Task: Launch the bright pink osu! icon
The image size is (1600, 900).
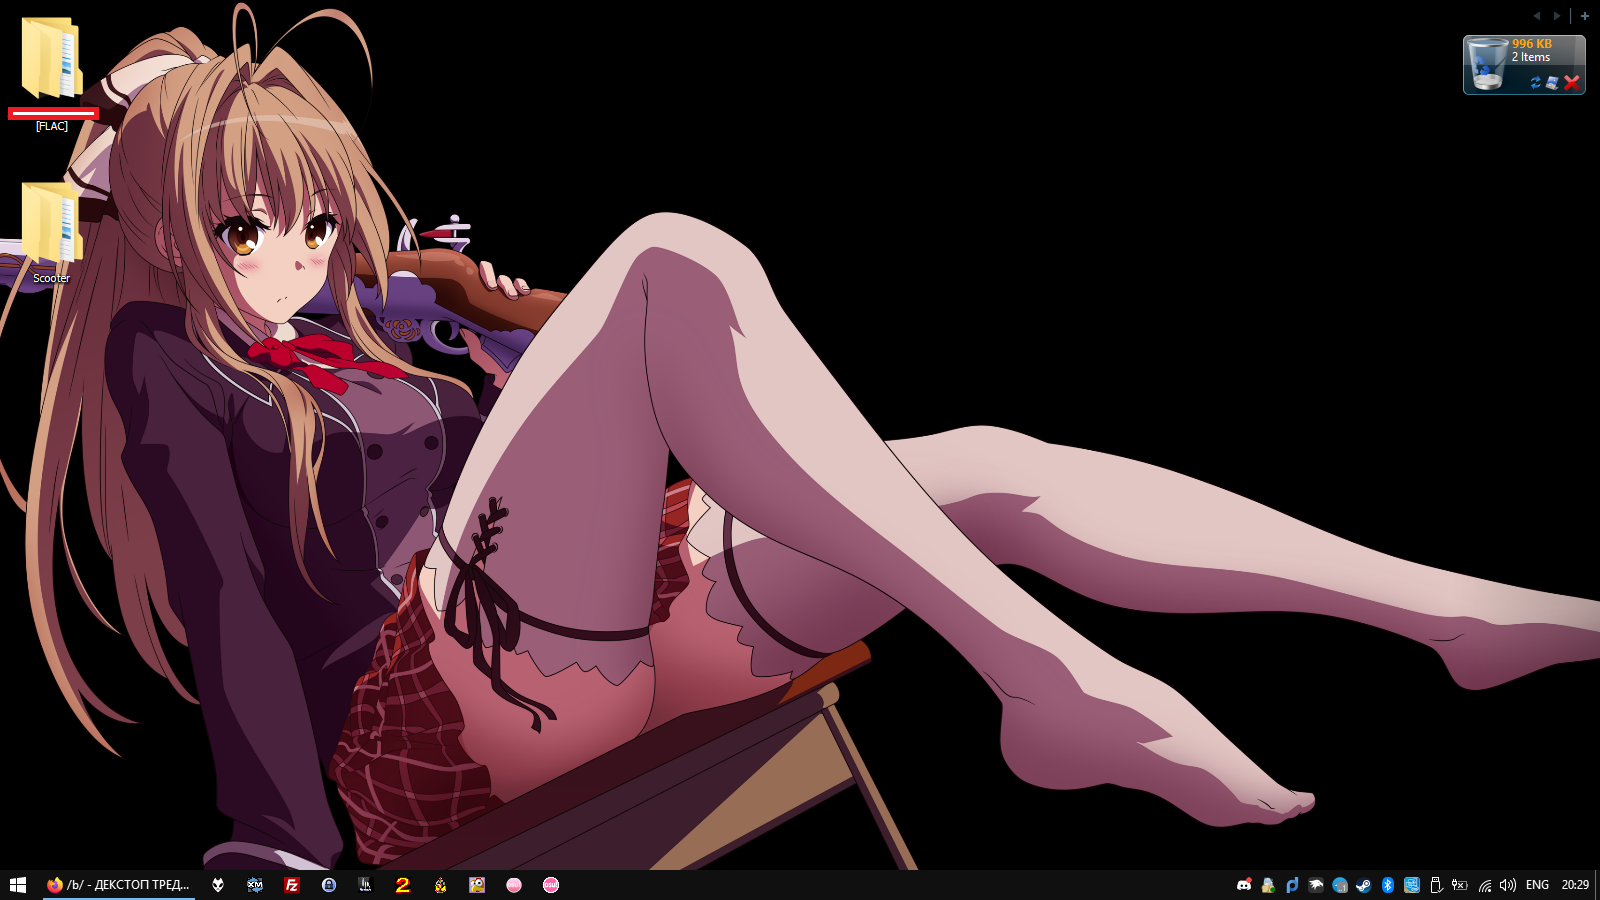Action: coord(551,885)
